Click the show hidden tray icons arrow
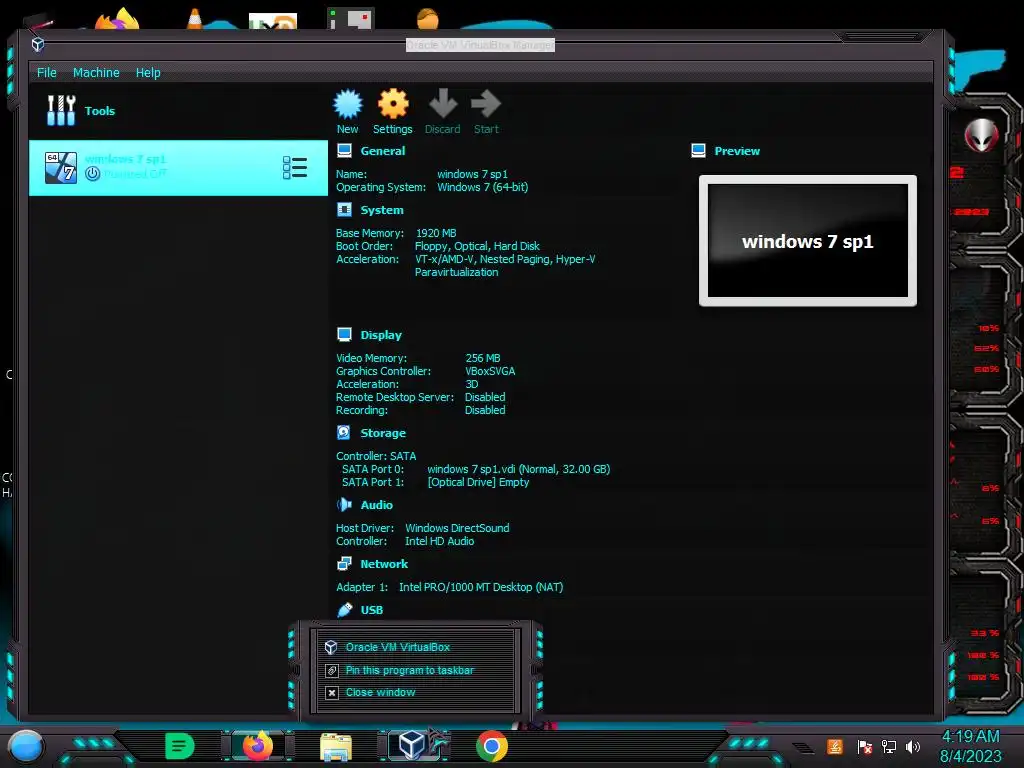1024x768 pixels. (803, 748)
